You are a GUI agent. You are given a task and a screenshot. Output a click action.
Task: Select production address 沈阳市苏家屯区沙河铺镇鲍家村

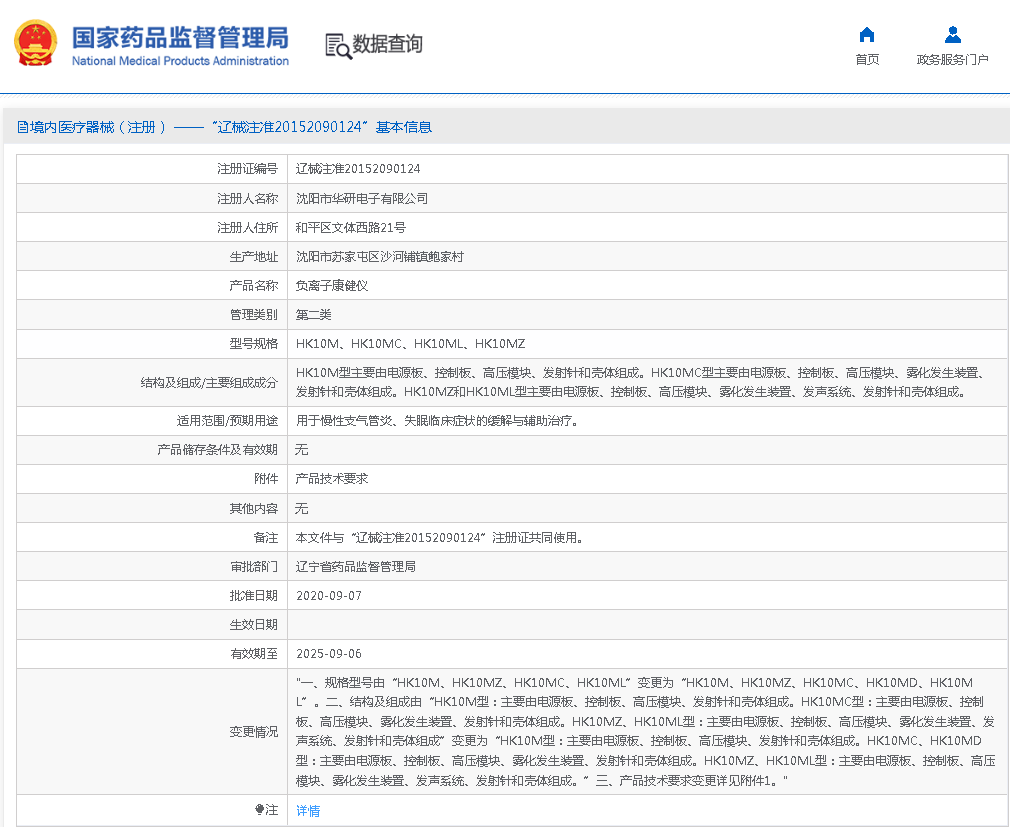tap(380, 256)
